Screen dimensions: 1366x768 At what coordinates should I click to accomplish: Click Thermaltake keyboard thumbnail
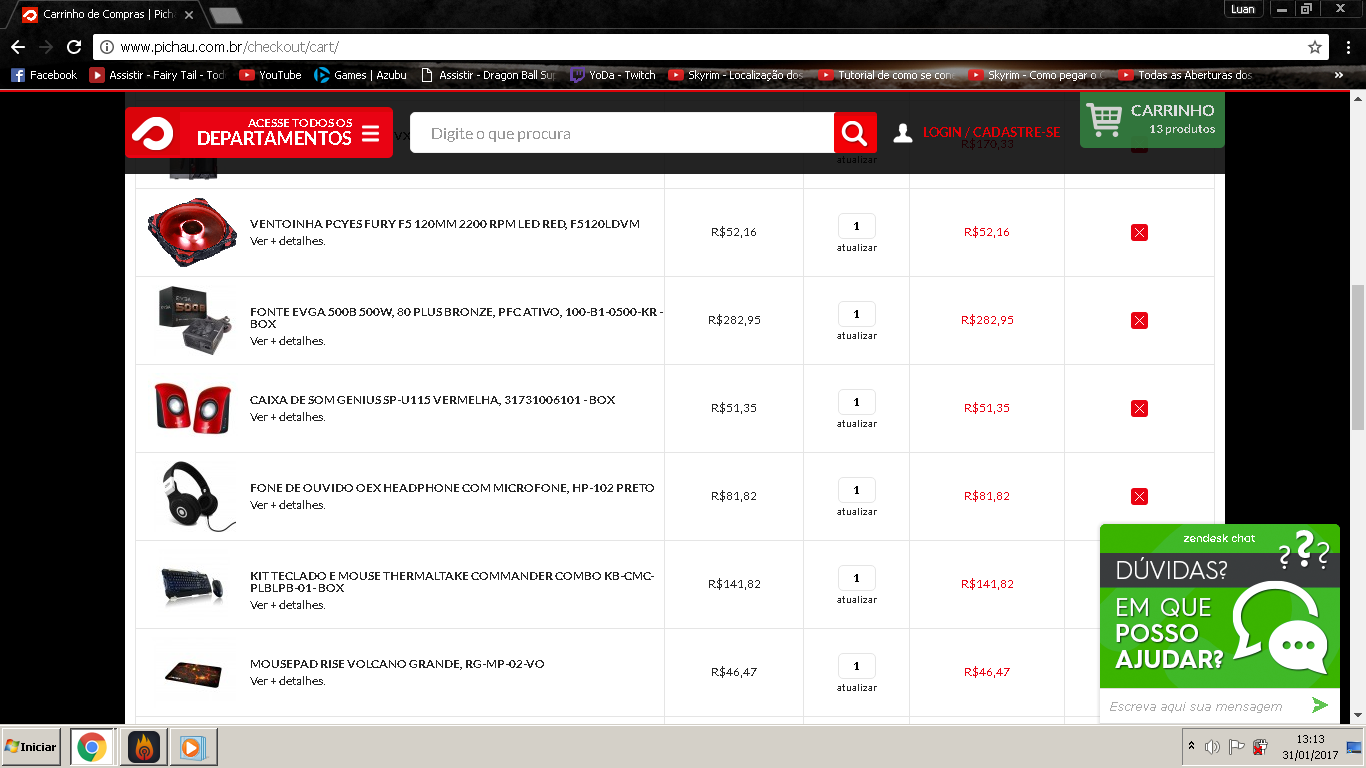[194, 585]
